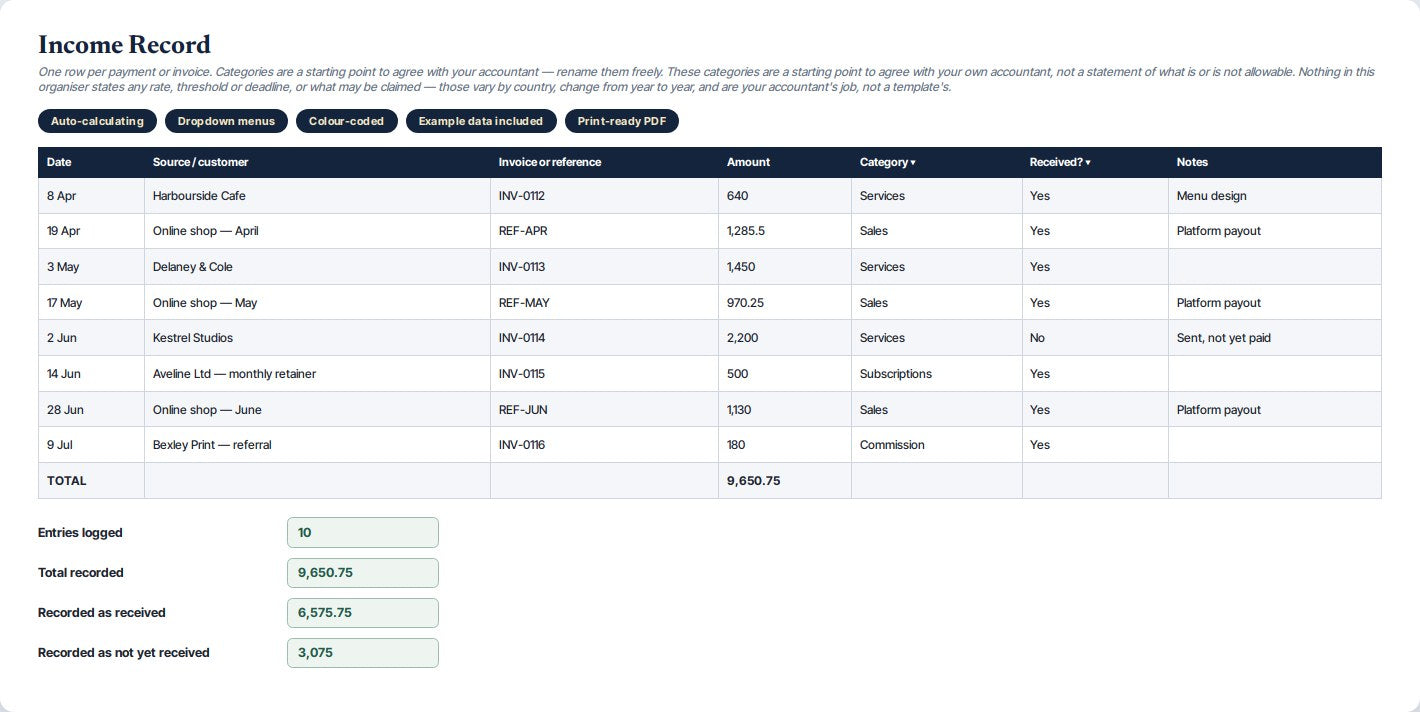Select the 2,200 amount cell
Image resolution: width=1420 pixels, height=712 pixels.
[x=784, y=338]
